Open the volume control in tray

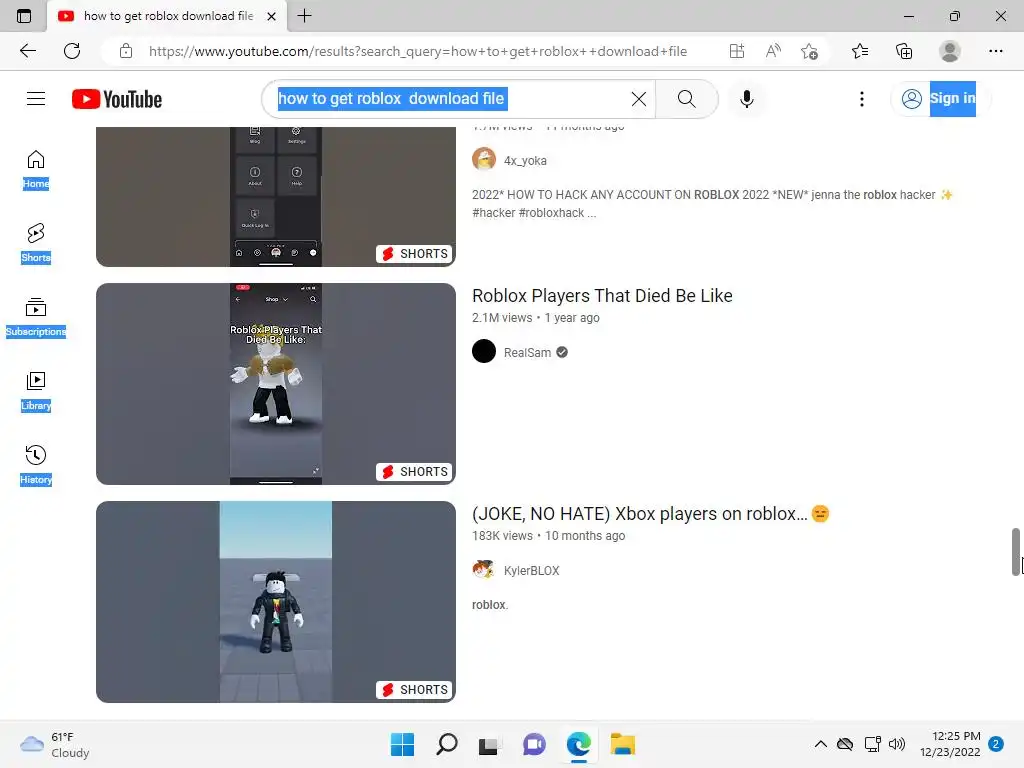tap(897, 744)
